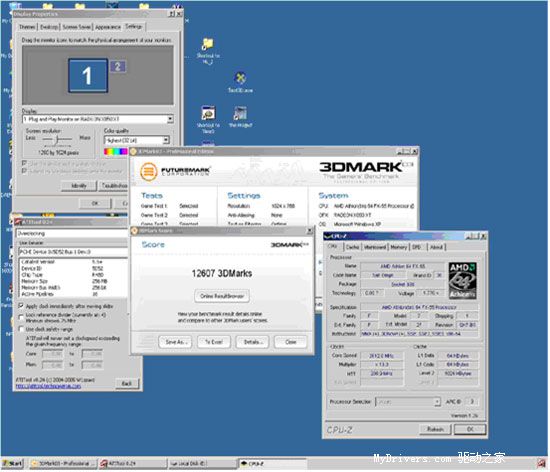The width and height of the screenshot is (550, 472).
Task: Switch to Local Disk taskbar button
Action: coord(202,464)
